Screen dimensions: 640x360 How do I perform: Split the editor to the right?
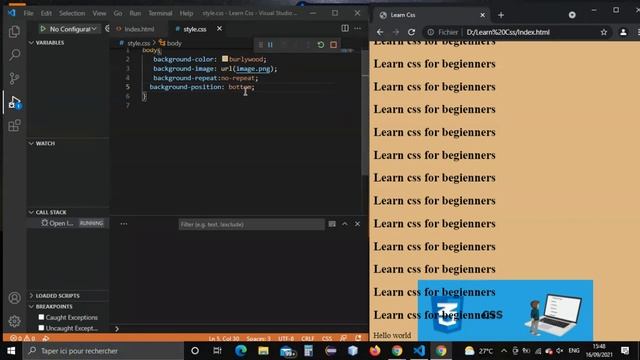(x=345, y=28)
